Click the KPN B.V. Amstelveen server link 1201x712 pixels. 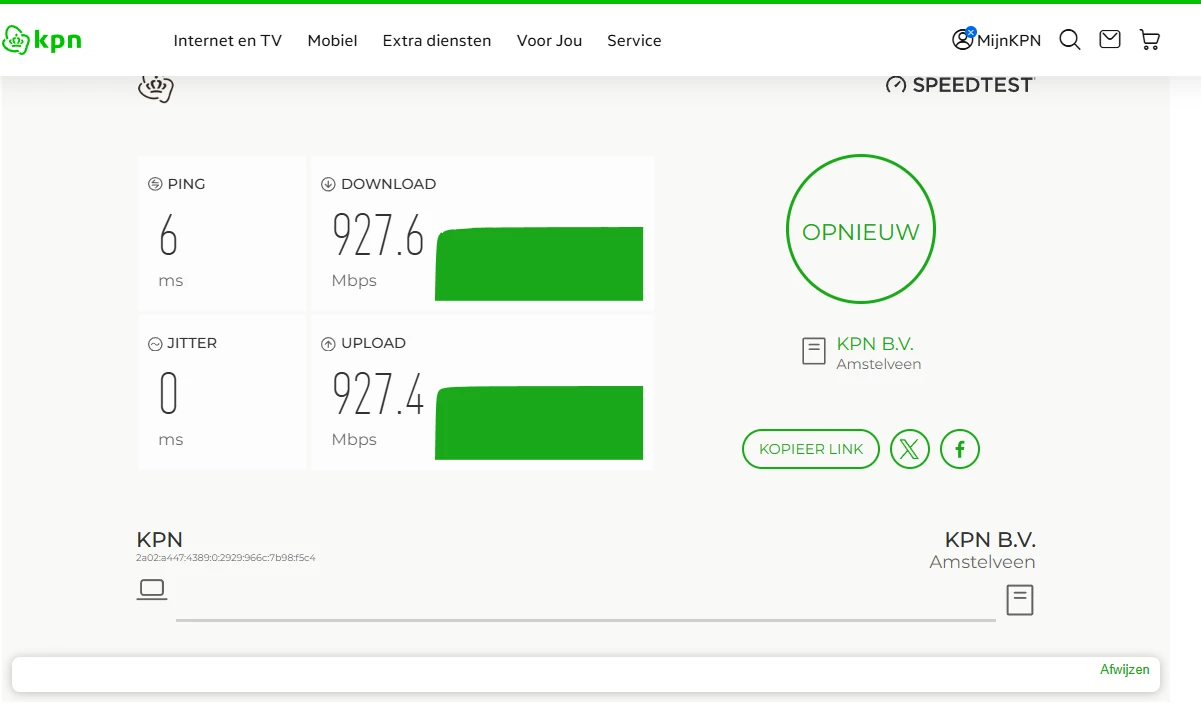[x=875, y=344]
